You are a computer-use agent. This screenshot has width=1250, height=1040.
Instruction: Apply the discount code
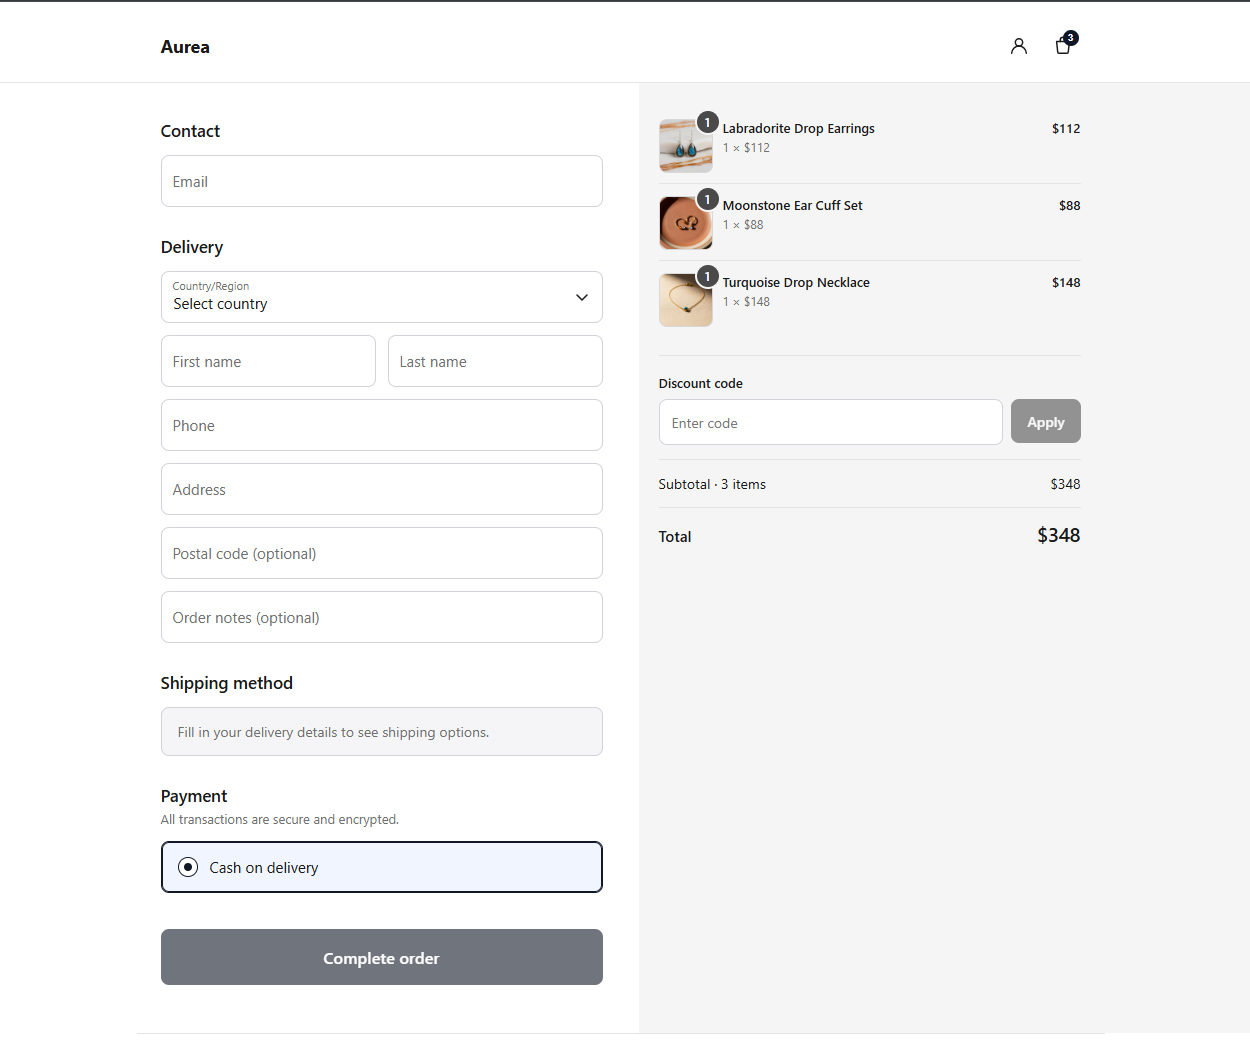pyautogui.click(x=1045, y=421)
